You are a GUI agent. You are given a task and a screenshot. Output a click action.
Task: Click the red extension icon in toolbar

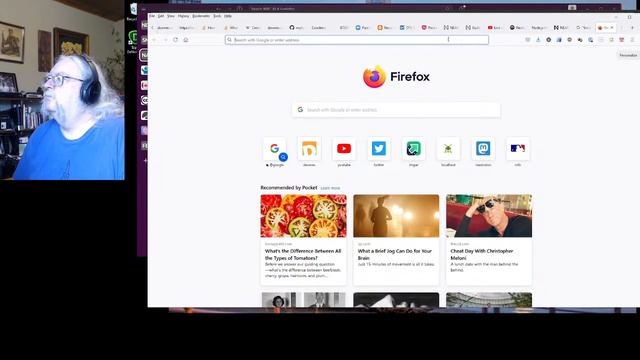coord(622,40)
